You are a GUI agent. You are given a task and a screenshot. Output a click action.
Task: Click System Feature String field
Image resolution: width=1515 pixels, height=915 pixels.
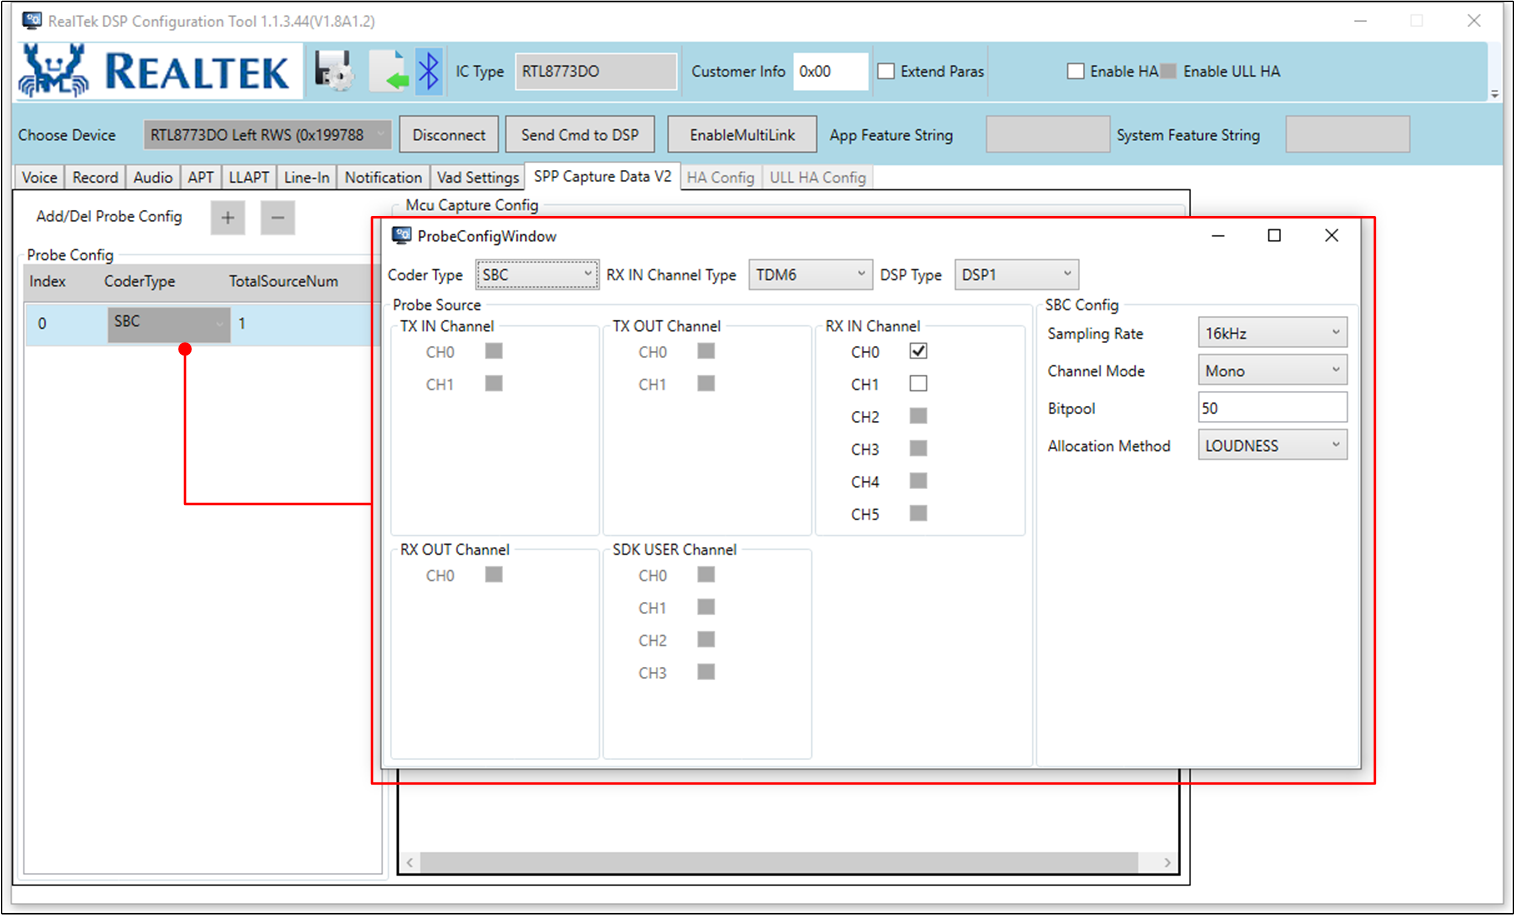[1347, 135]
